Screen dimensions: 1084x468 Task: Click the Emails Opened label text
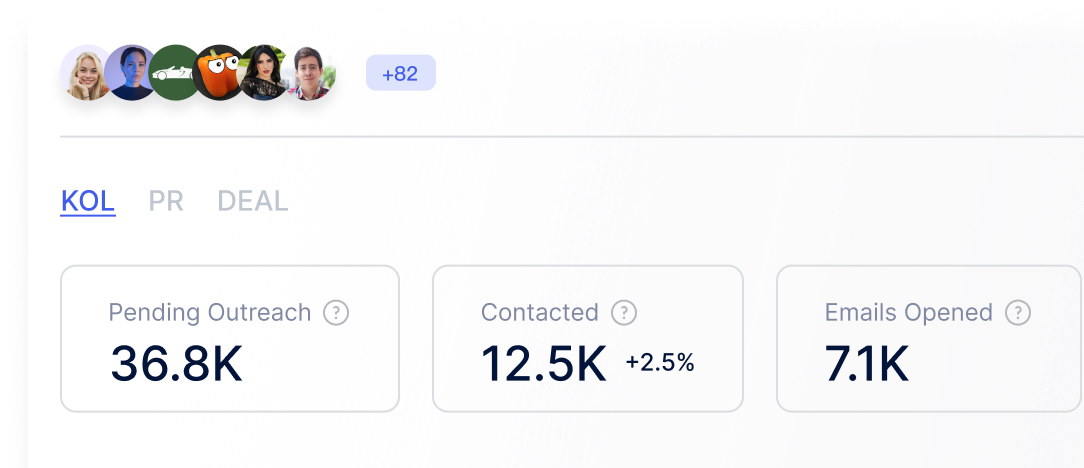point(909,312)
